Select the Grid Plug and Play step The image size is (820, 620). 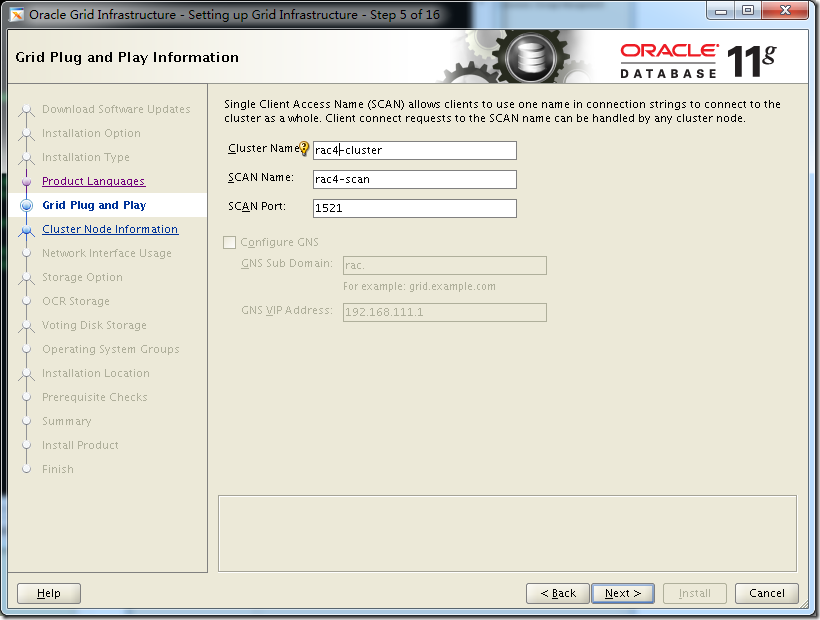[x=94, y=205]
